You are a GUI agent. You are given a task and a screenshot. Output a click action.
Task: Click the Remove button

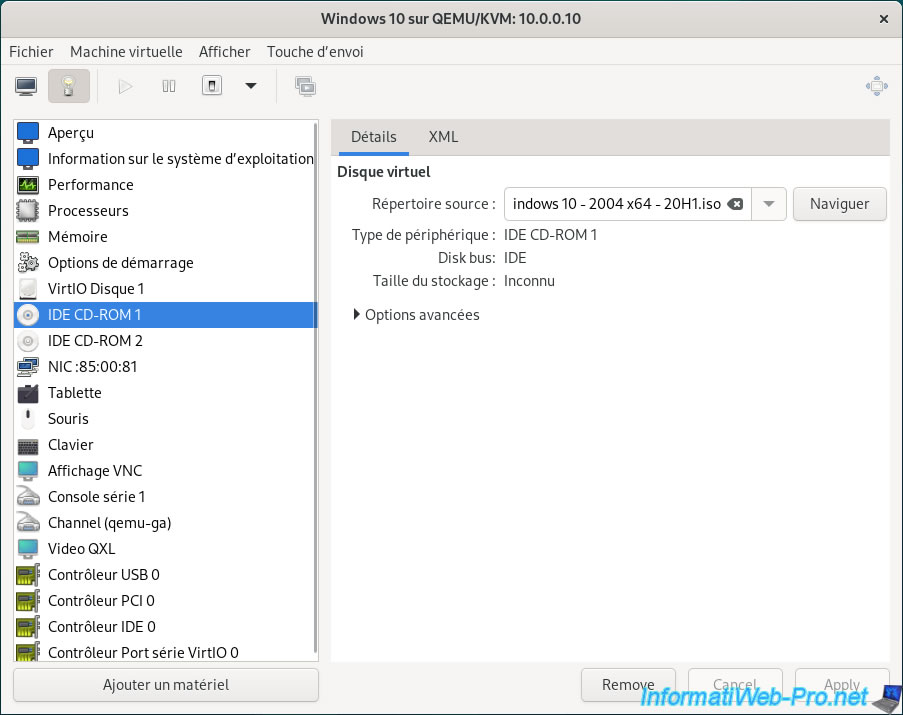coord(628,684)
